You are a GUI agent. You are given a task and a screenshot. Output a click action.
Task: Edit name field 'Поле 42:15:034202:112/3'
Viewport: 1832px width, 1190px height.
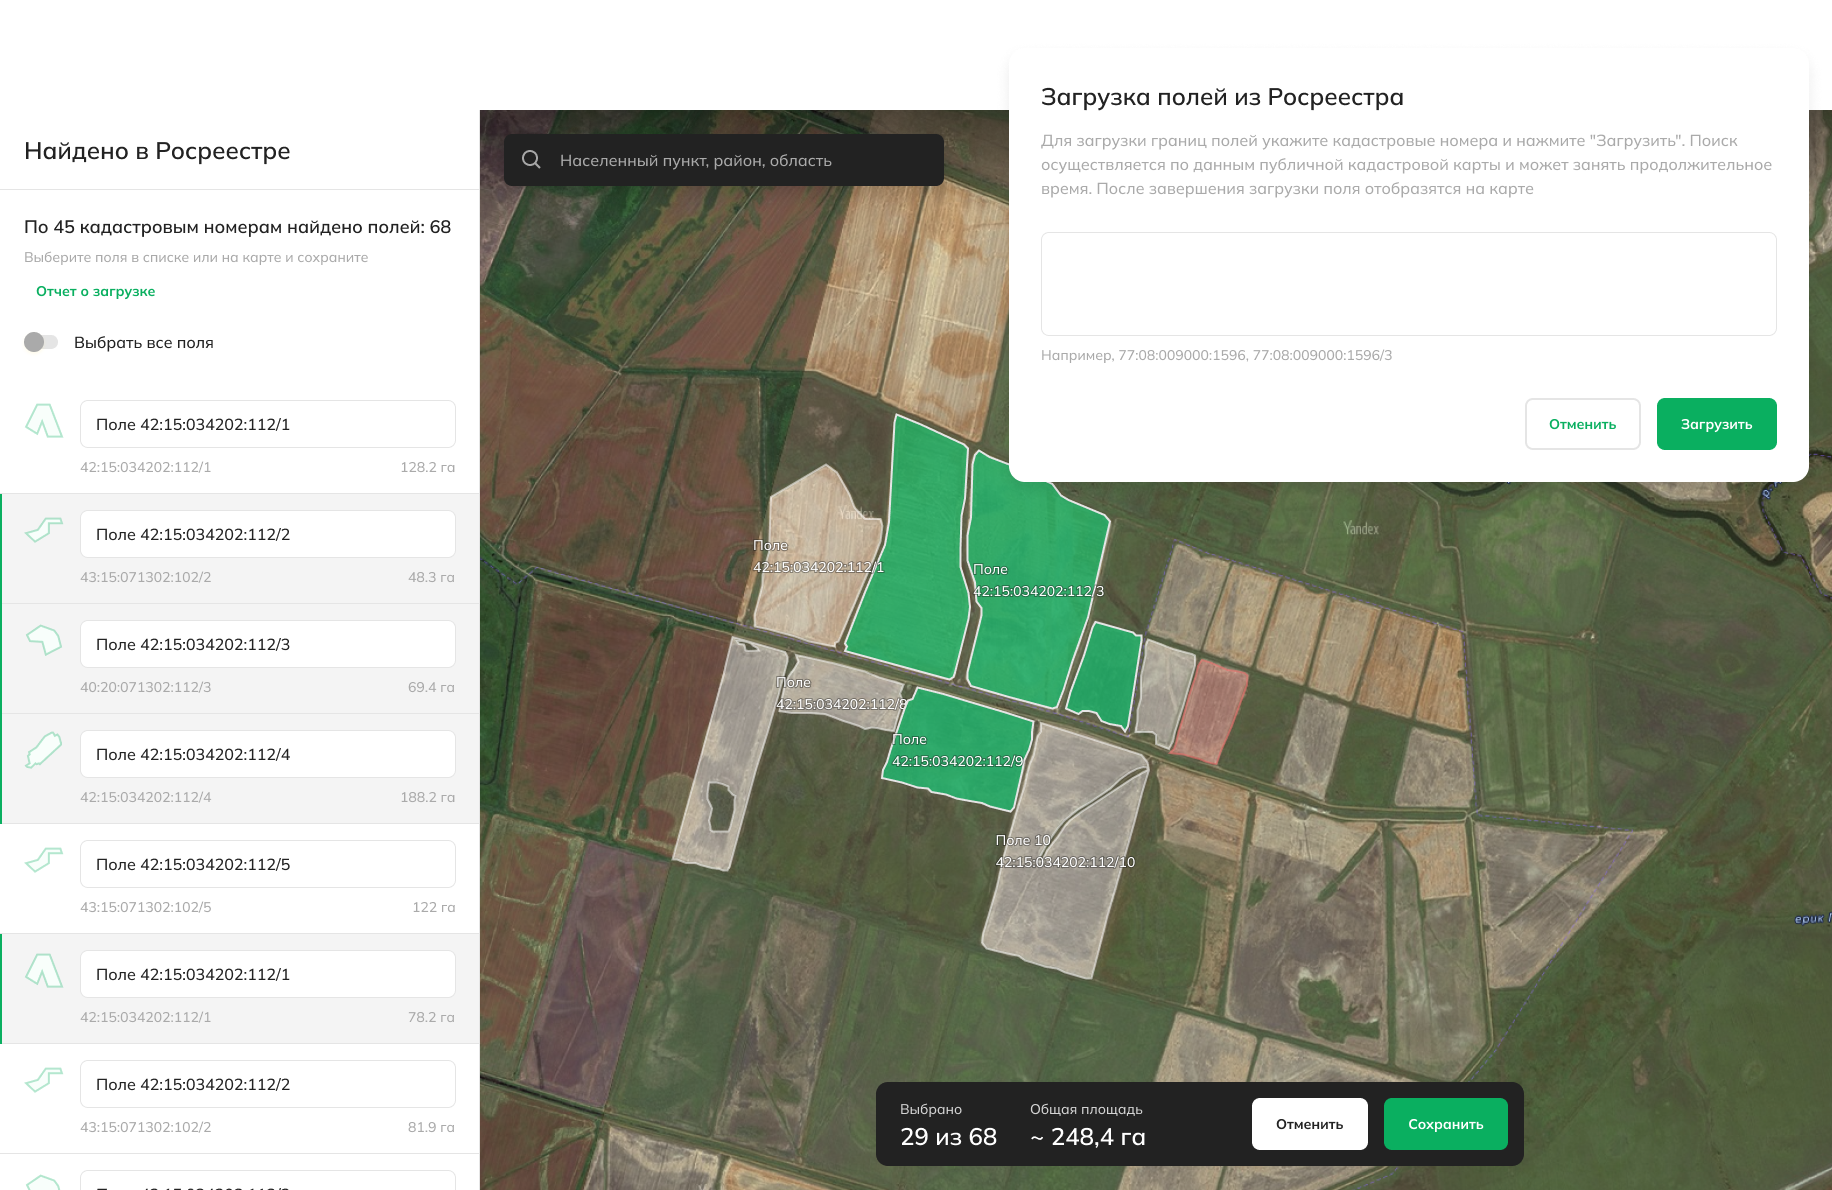click(268, 644)
